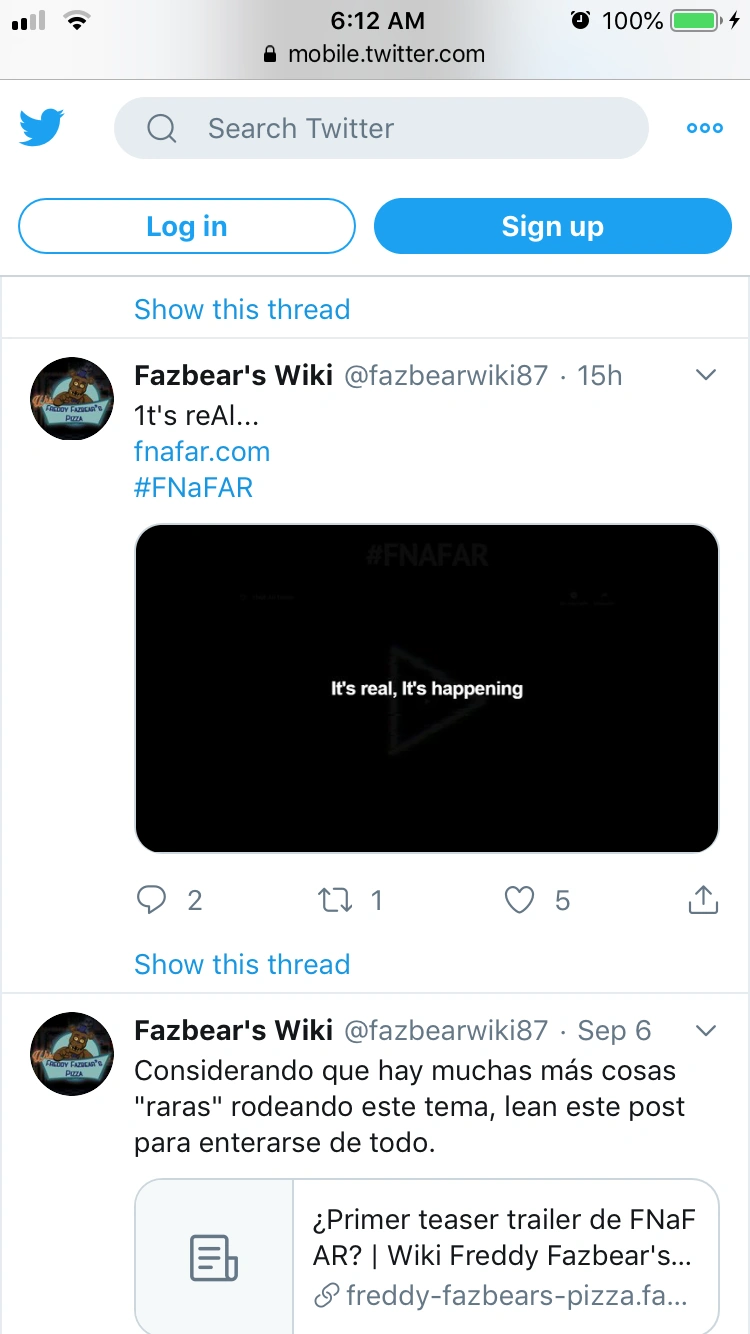Screen dimensions: 750x1334
Task: Open options chevron on the Sep 6 tweet
Action: [x=706, y=1030]
